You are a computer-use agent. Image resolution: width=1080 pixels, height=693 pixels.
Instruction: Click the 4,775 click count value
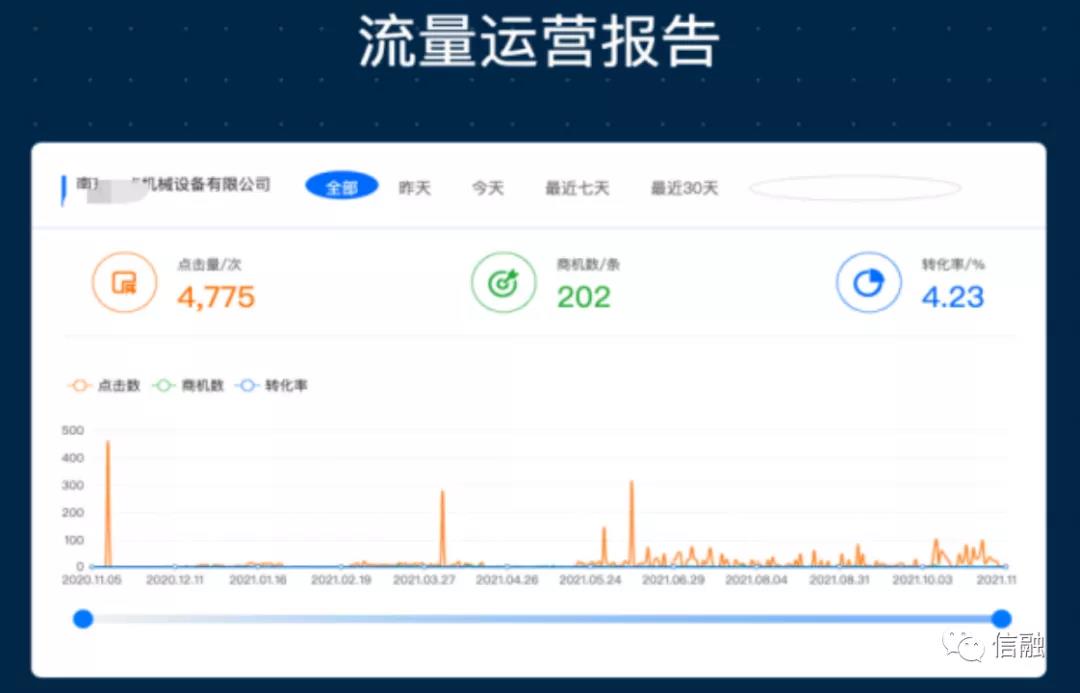[216, 297]
